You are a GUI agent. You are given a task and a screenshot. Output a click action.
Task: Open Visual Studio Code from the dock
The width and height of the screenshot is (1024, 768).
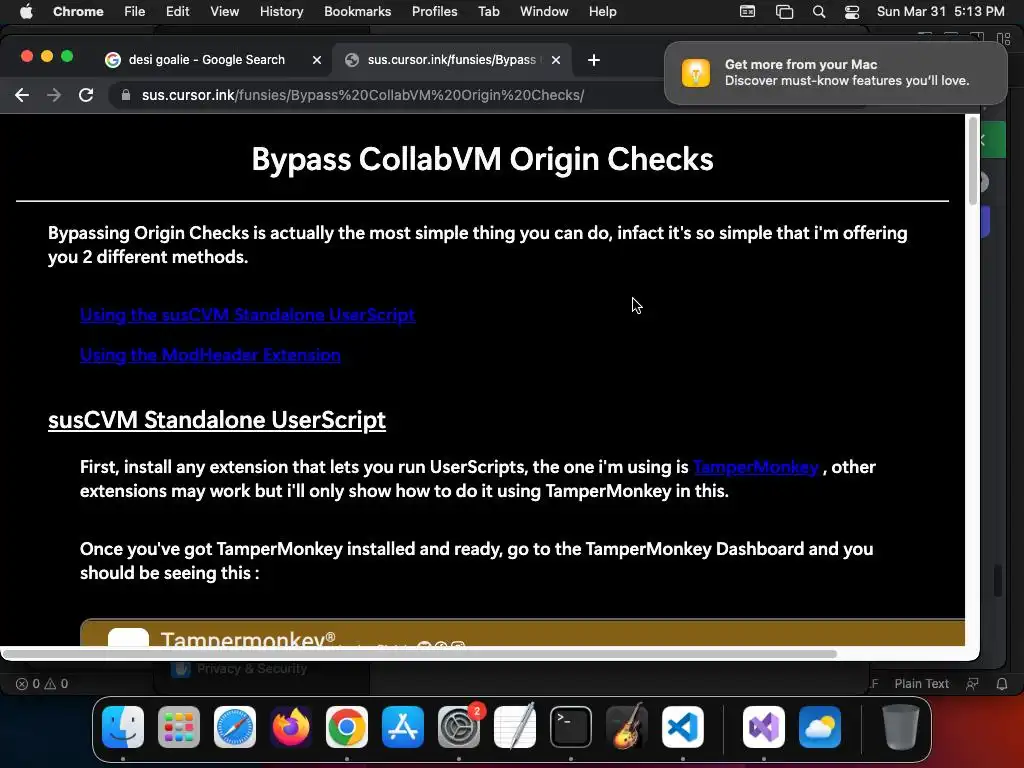(x=683, y=727)
